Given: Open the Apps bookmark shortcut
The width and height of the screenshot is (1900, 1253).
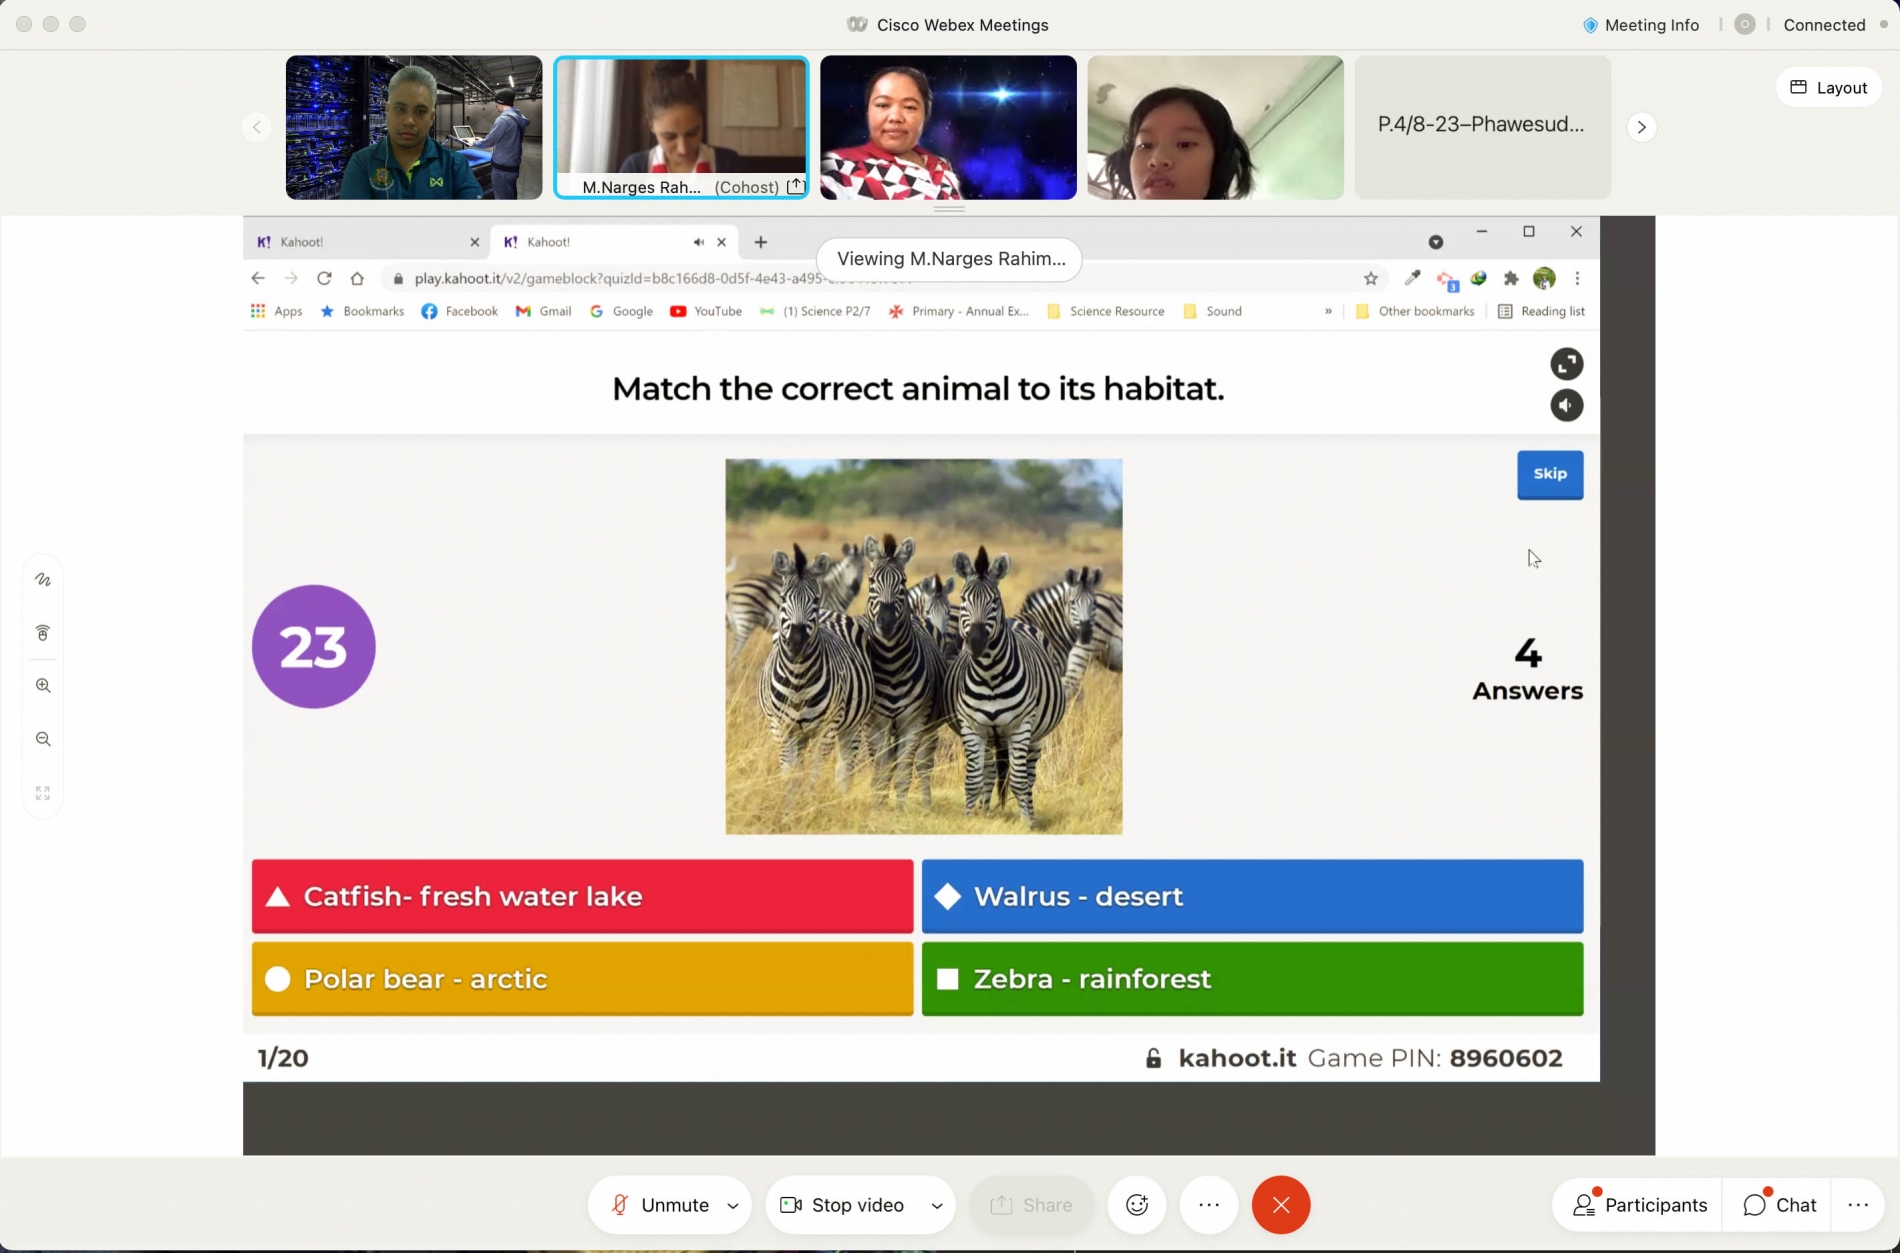Looking at the screenshot, I should pos(277,311).
